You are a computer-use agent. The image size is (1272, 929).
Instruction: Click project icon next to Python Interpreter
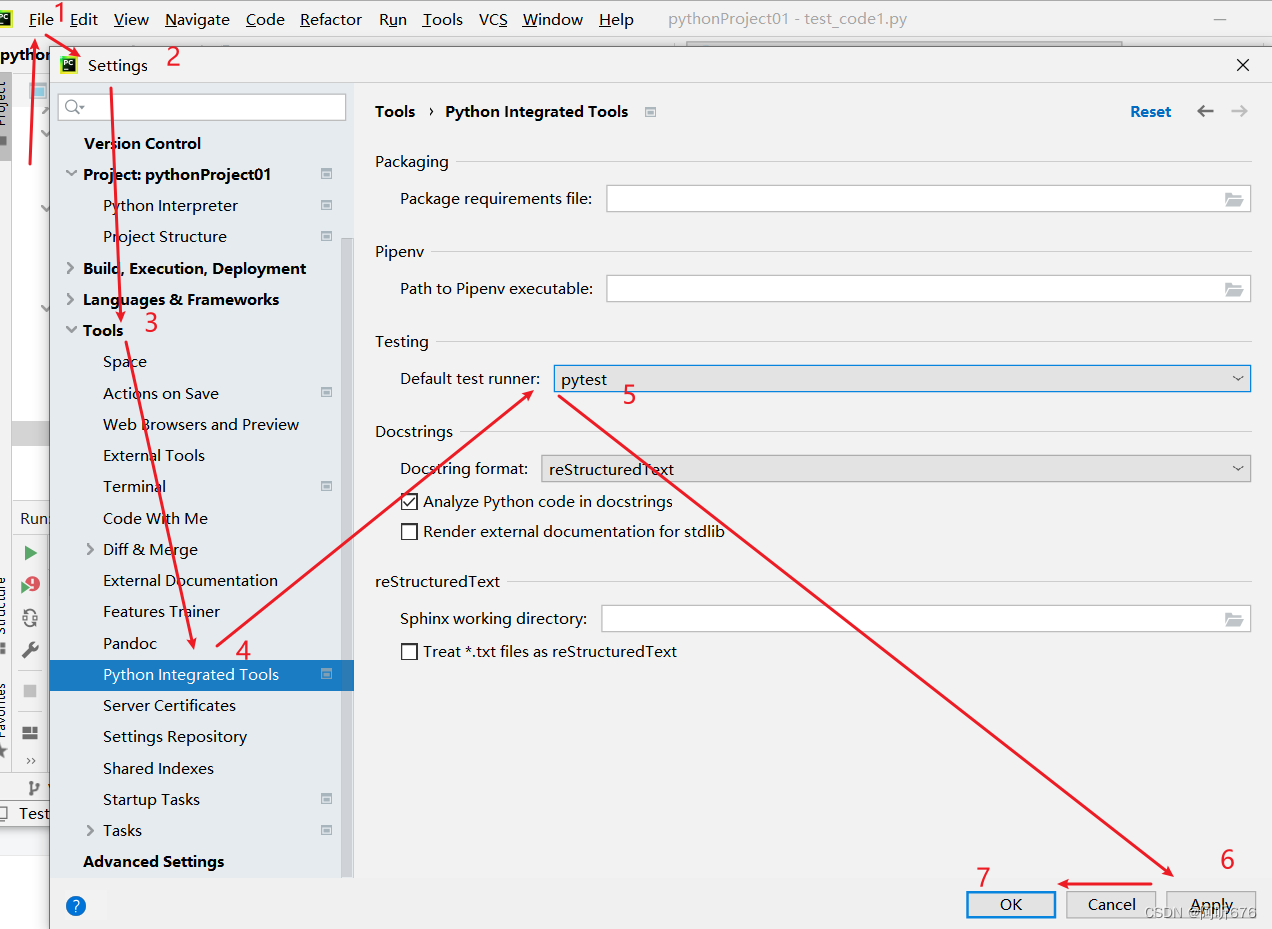click(326, 205)
